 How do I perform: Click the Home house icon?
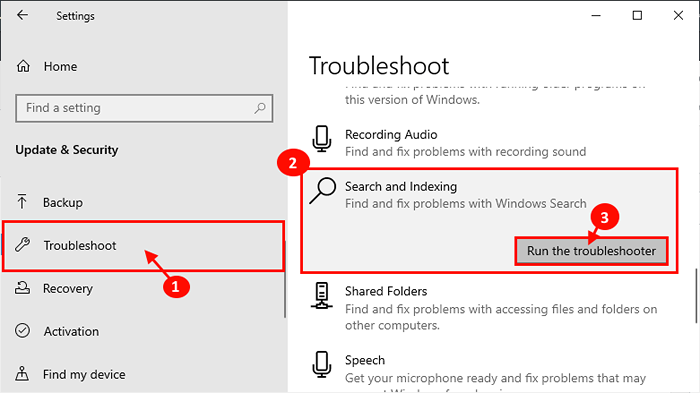click(x=23, y=66)
